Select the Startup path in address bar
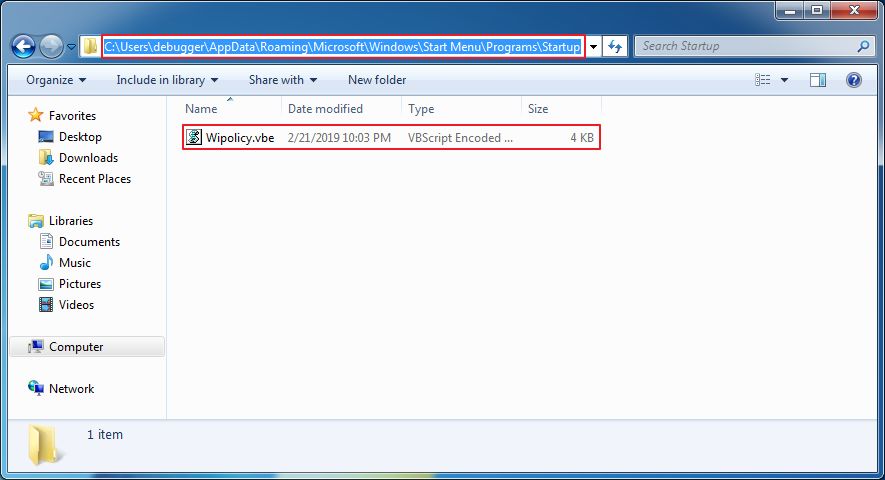 [343, 46]
